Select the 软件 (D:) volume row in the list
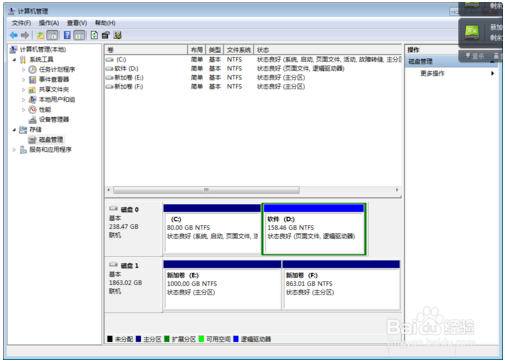Screen dimensions: 505x361 point(253,68)
